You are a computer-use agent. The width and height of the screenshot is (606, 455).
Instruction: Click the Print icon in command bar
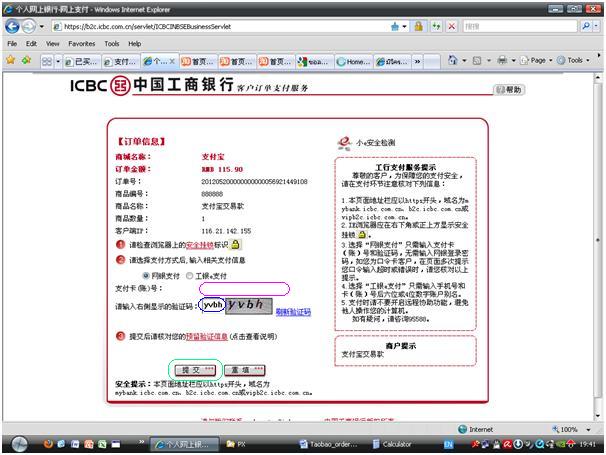click(x=502, y=60)
